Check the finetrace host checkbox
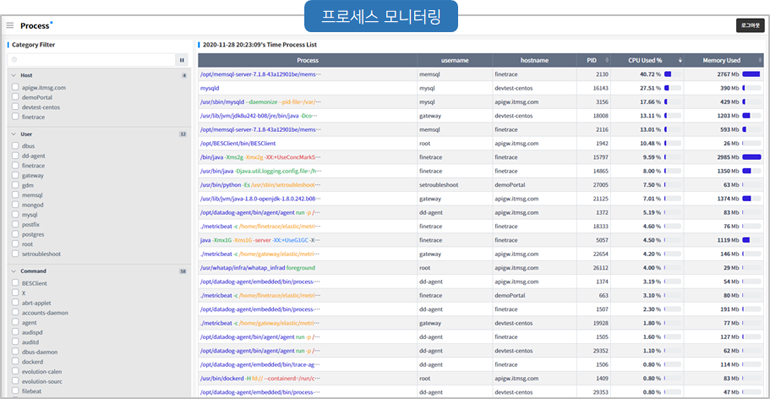The width and height of the screenshot is (770, 399). pyautogui.click(x=15, y=116)
